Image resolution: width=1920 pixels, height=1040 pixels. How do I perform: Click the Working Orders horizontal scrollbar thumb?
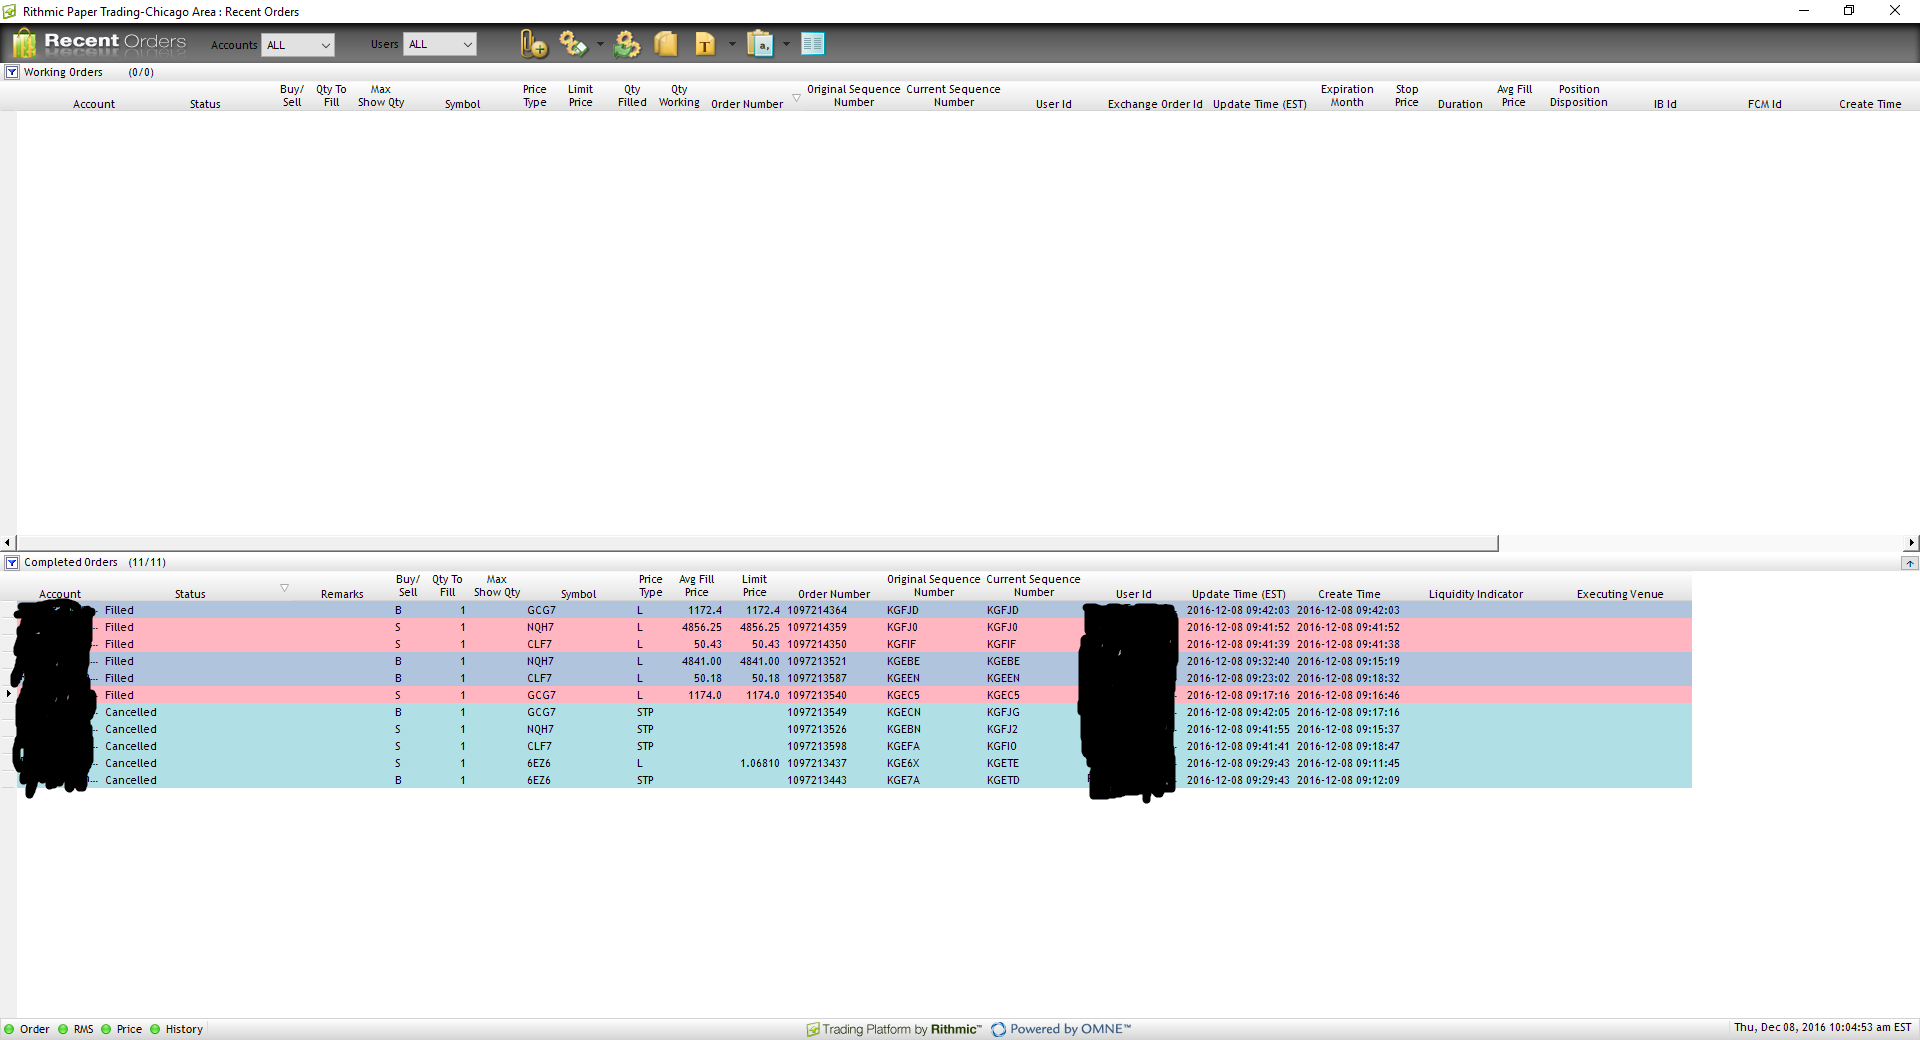pyautogui.click(x=757, y=543)
